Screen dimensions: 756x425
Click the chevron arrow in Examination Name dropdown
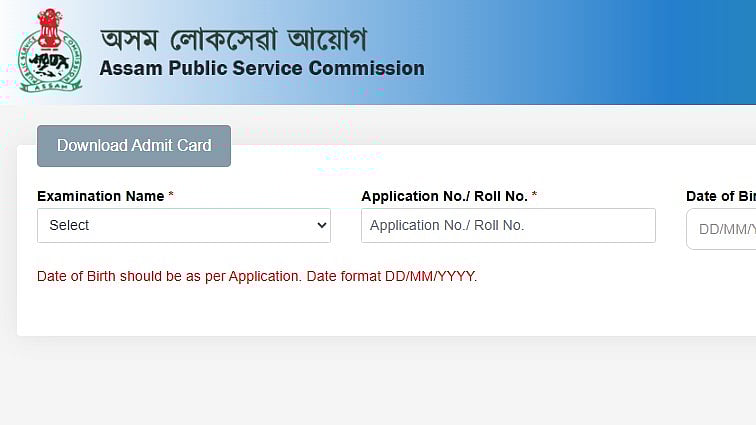tap(322, 225)
